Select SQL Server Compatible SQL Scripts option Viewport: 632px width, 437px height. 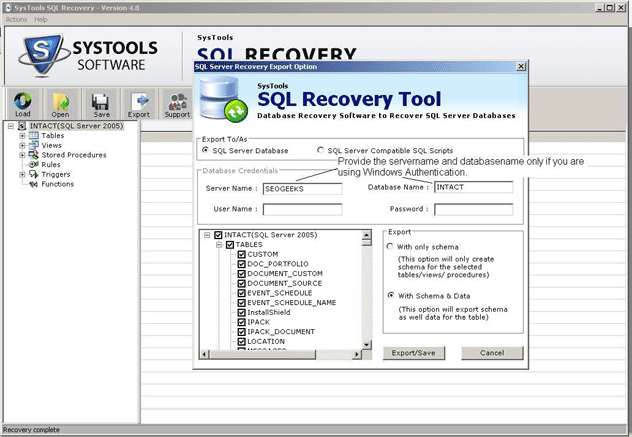click(320, 150)
